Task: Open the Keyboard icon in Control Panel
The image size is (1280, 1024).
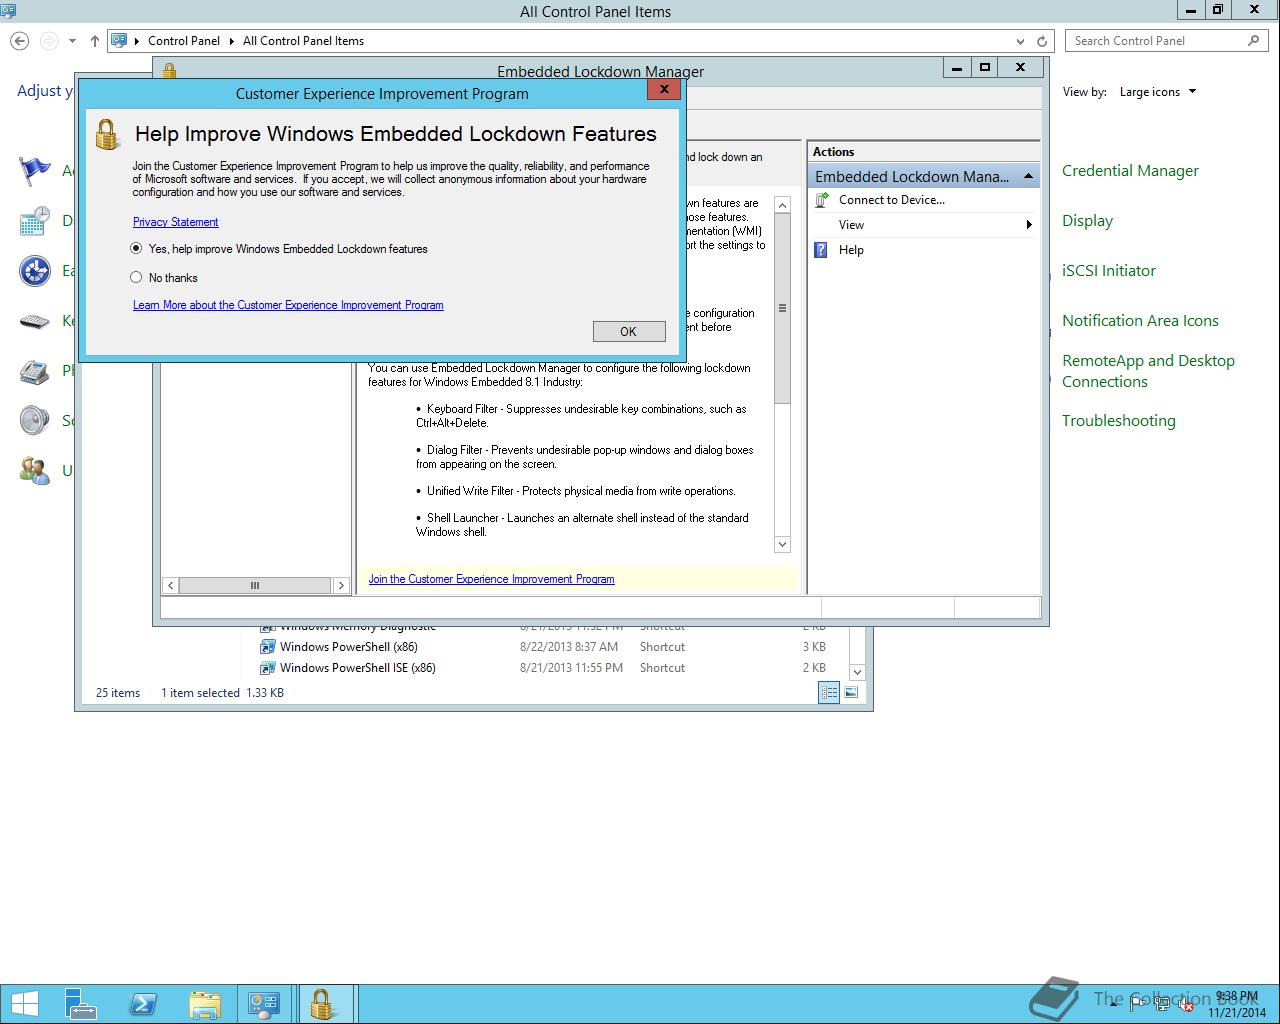Action: [x=35, y=321]
